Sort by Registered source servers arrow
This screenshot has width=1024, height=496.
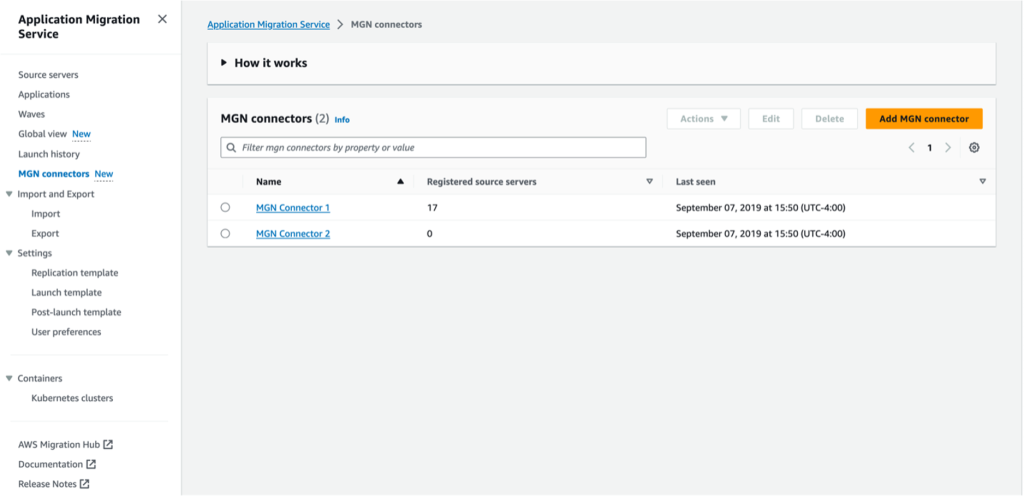tap(649, 182)
